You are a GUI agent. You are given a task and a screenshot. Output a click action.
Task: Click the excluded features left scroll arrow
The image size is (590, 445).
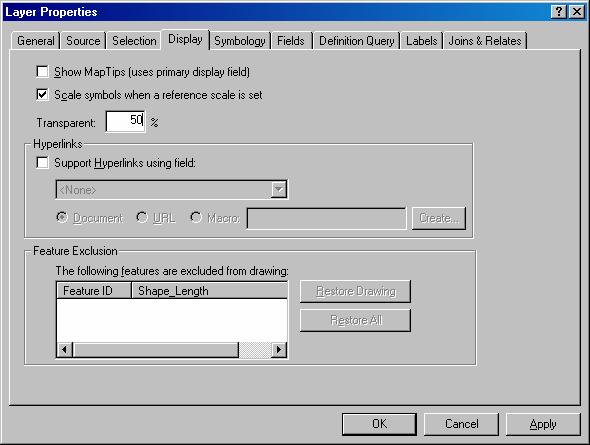click(x=64, y=349)
